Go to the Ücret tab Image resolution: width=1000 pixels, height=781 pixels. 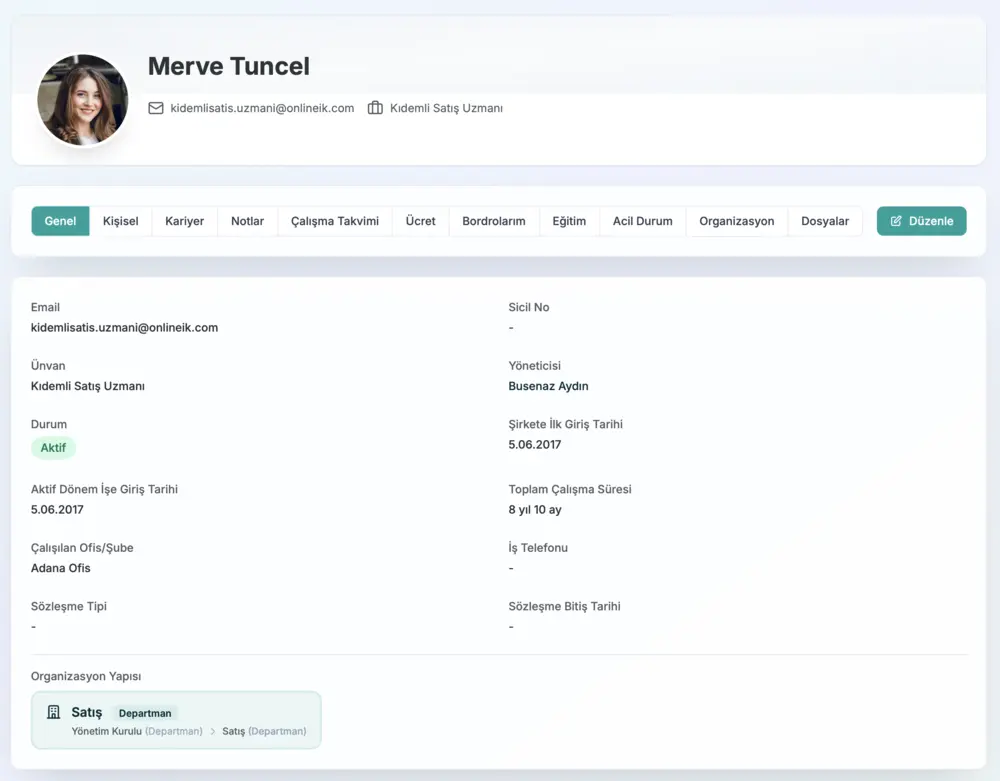point(420,221)
